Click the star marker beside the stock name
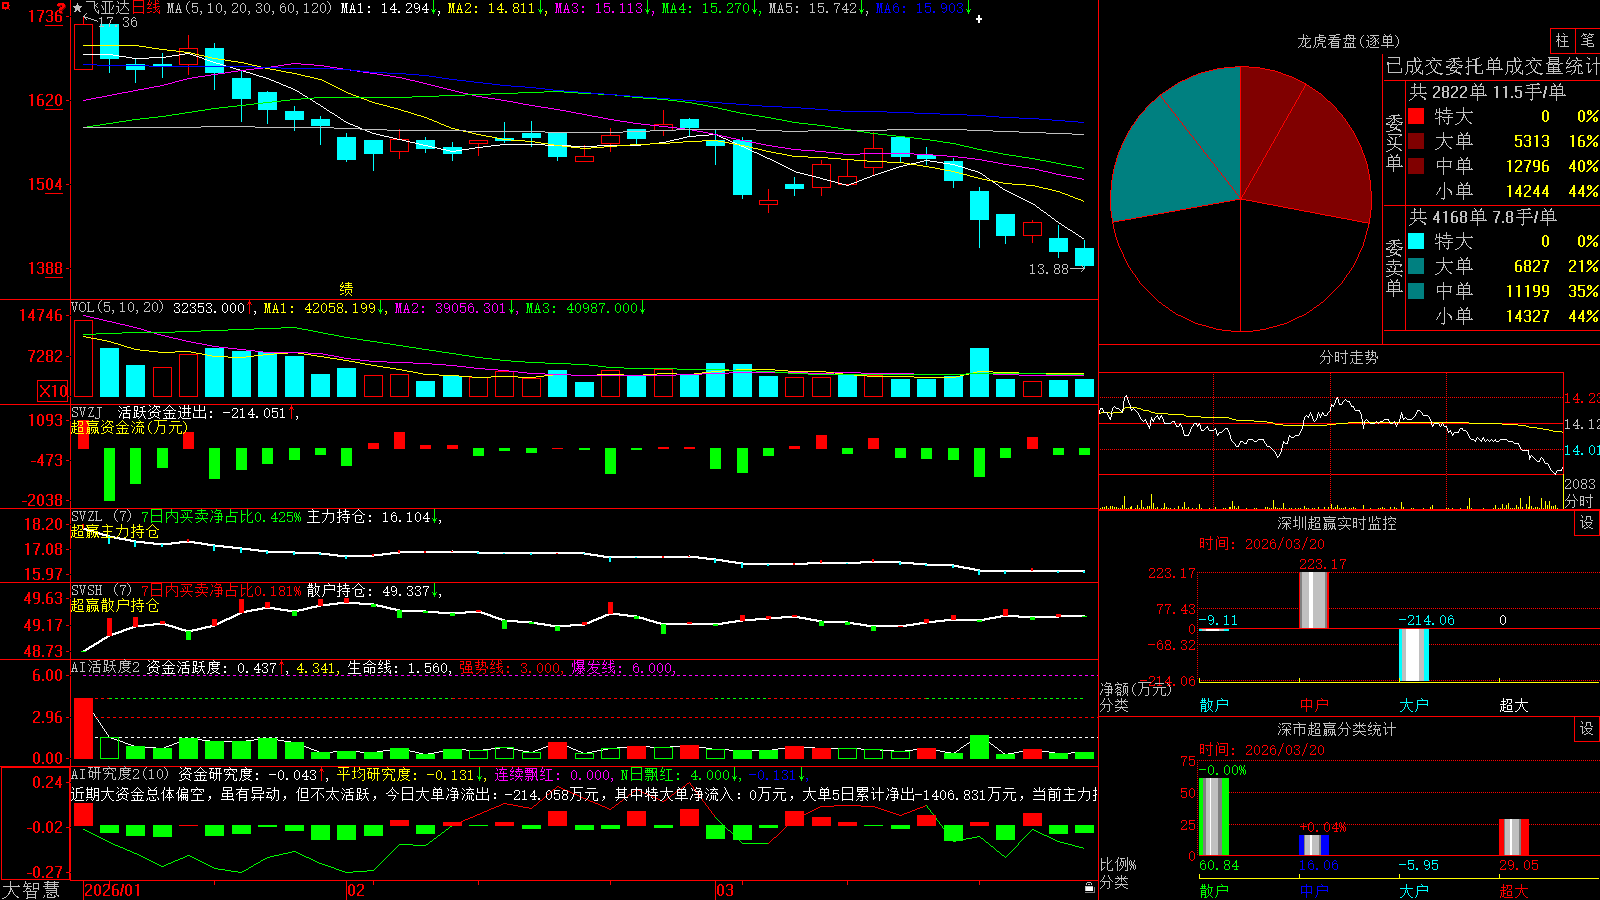The width and height of the screenshot is (1600, 900). tap(77, 8)
